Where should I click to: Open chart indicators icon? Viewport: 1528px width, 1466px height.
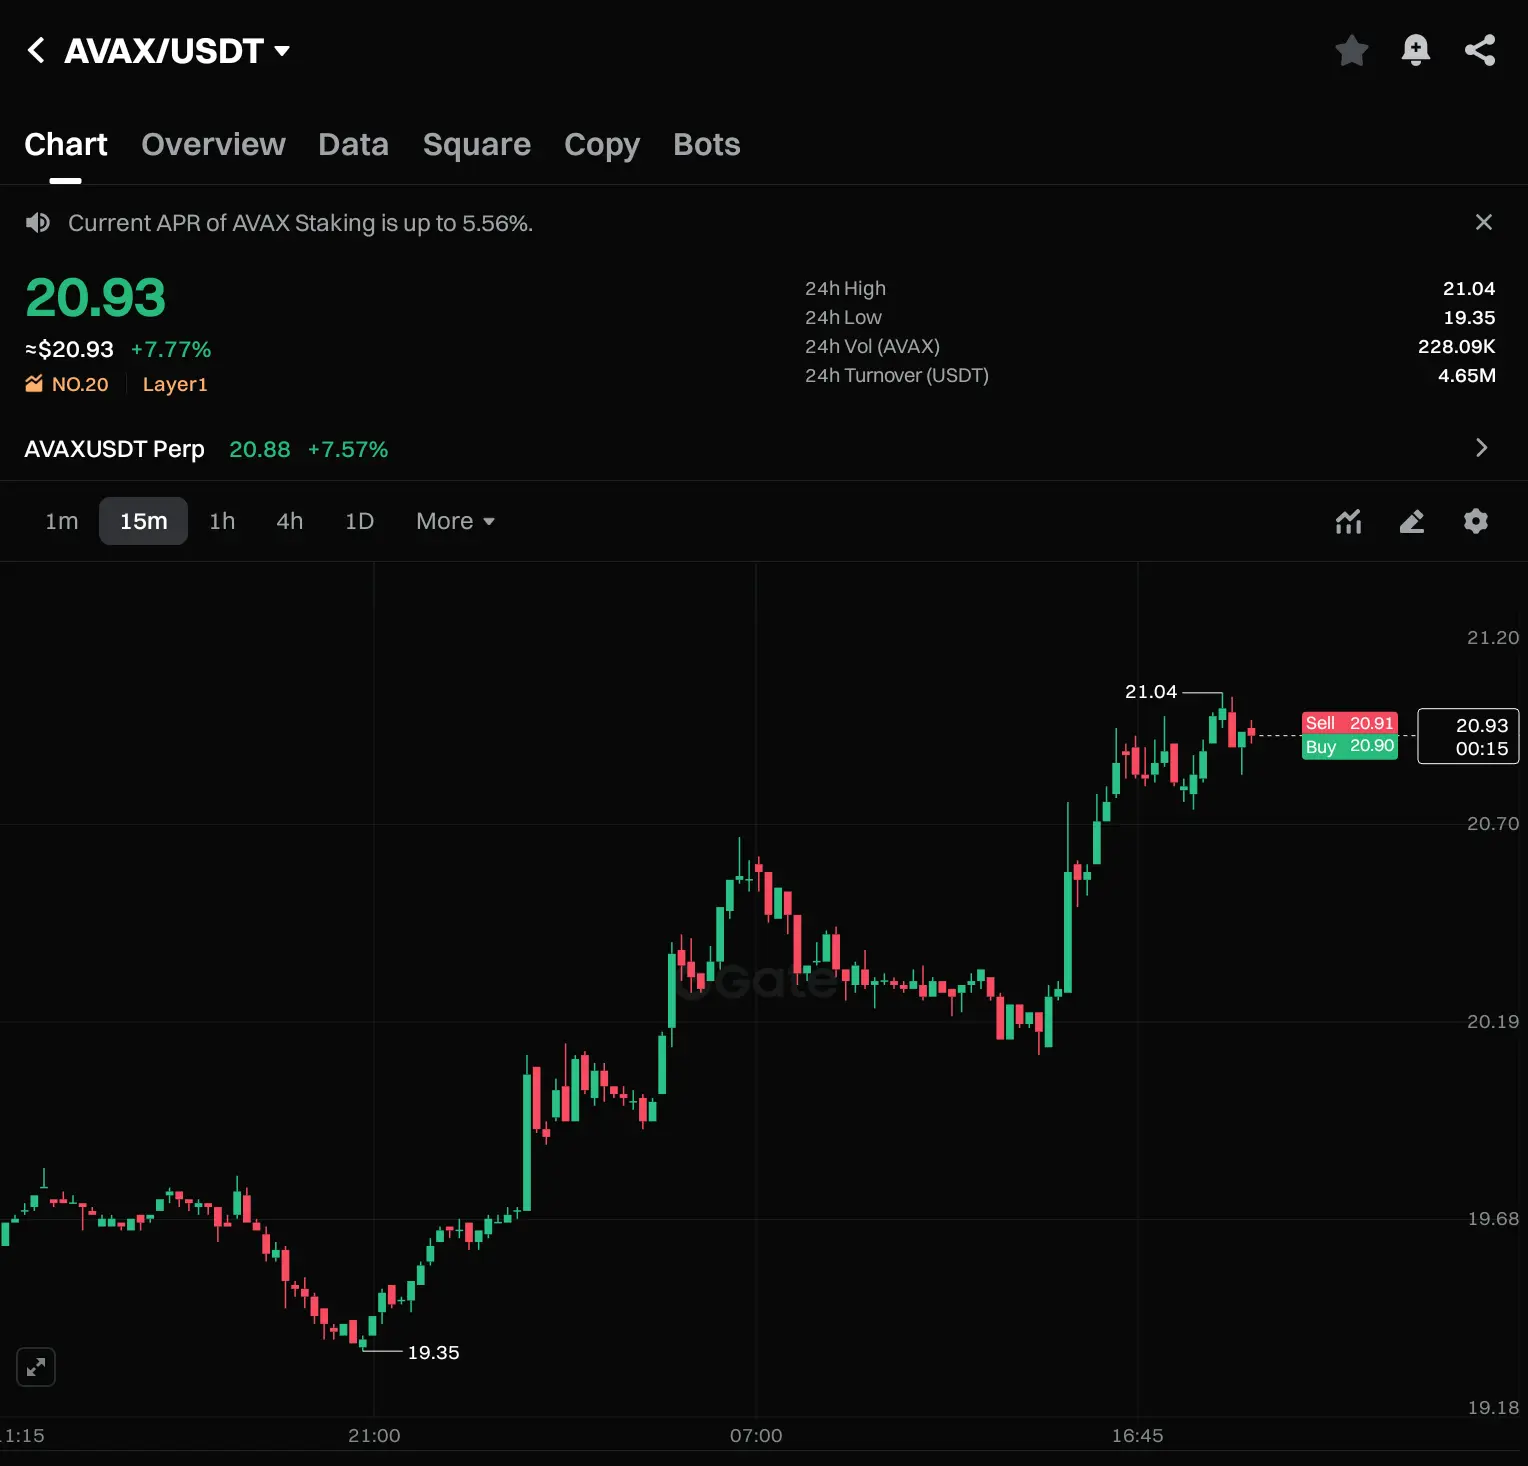[x=1348, y=521]
